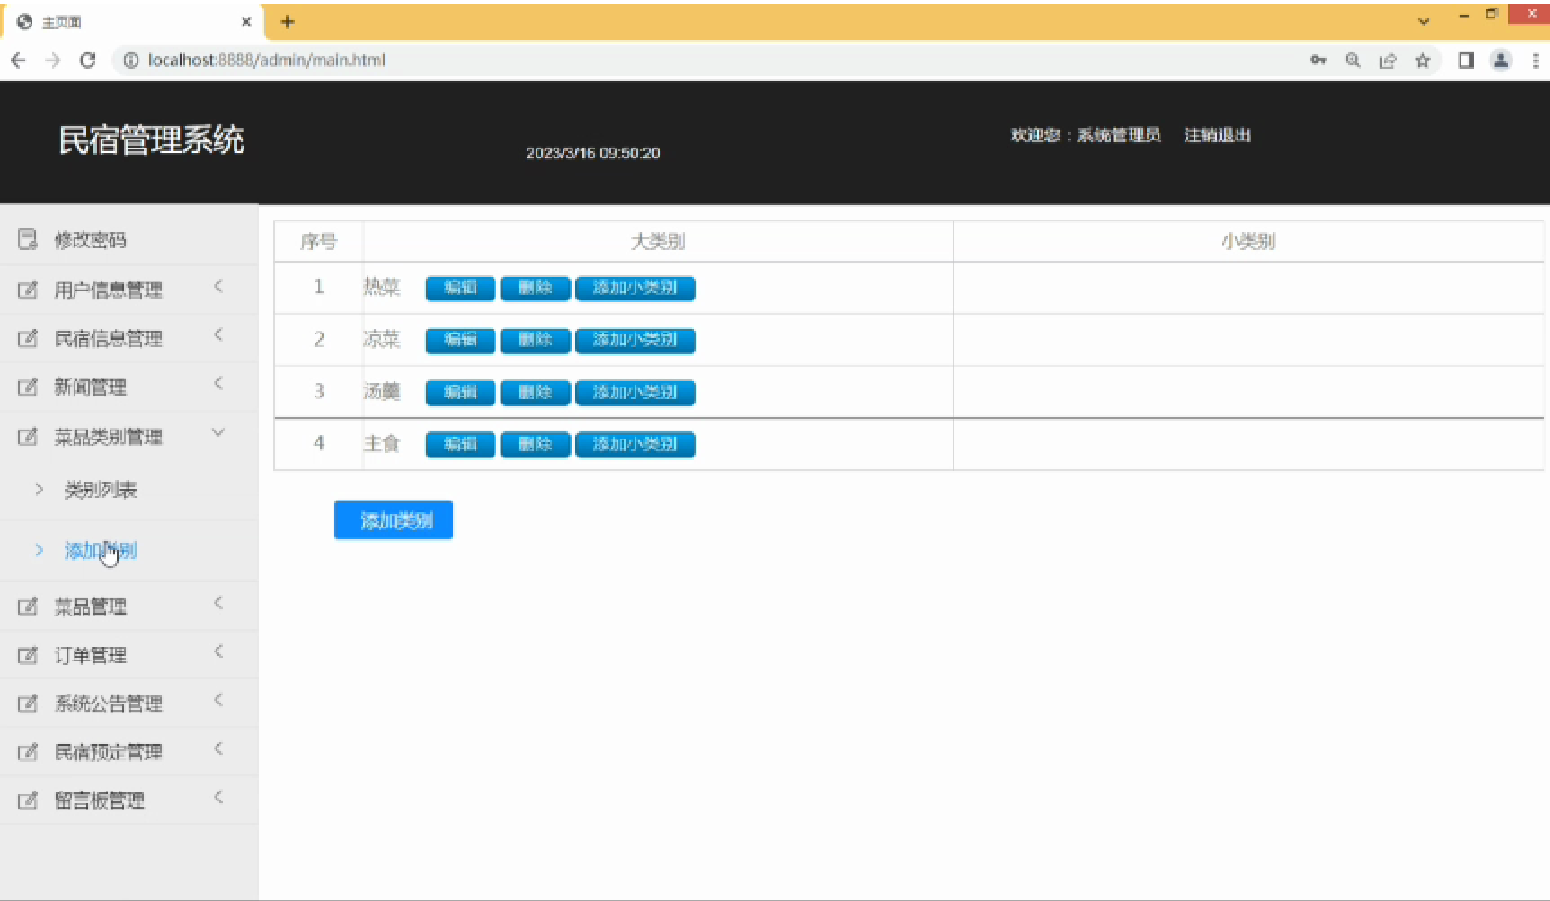The image size is (1550, 901).
Task: Add subcategory to 汤羹
Action: [635, 392]
